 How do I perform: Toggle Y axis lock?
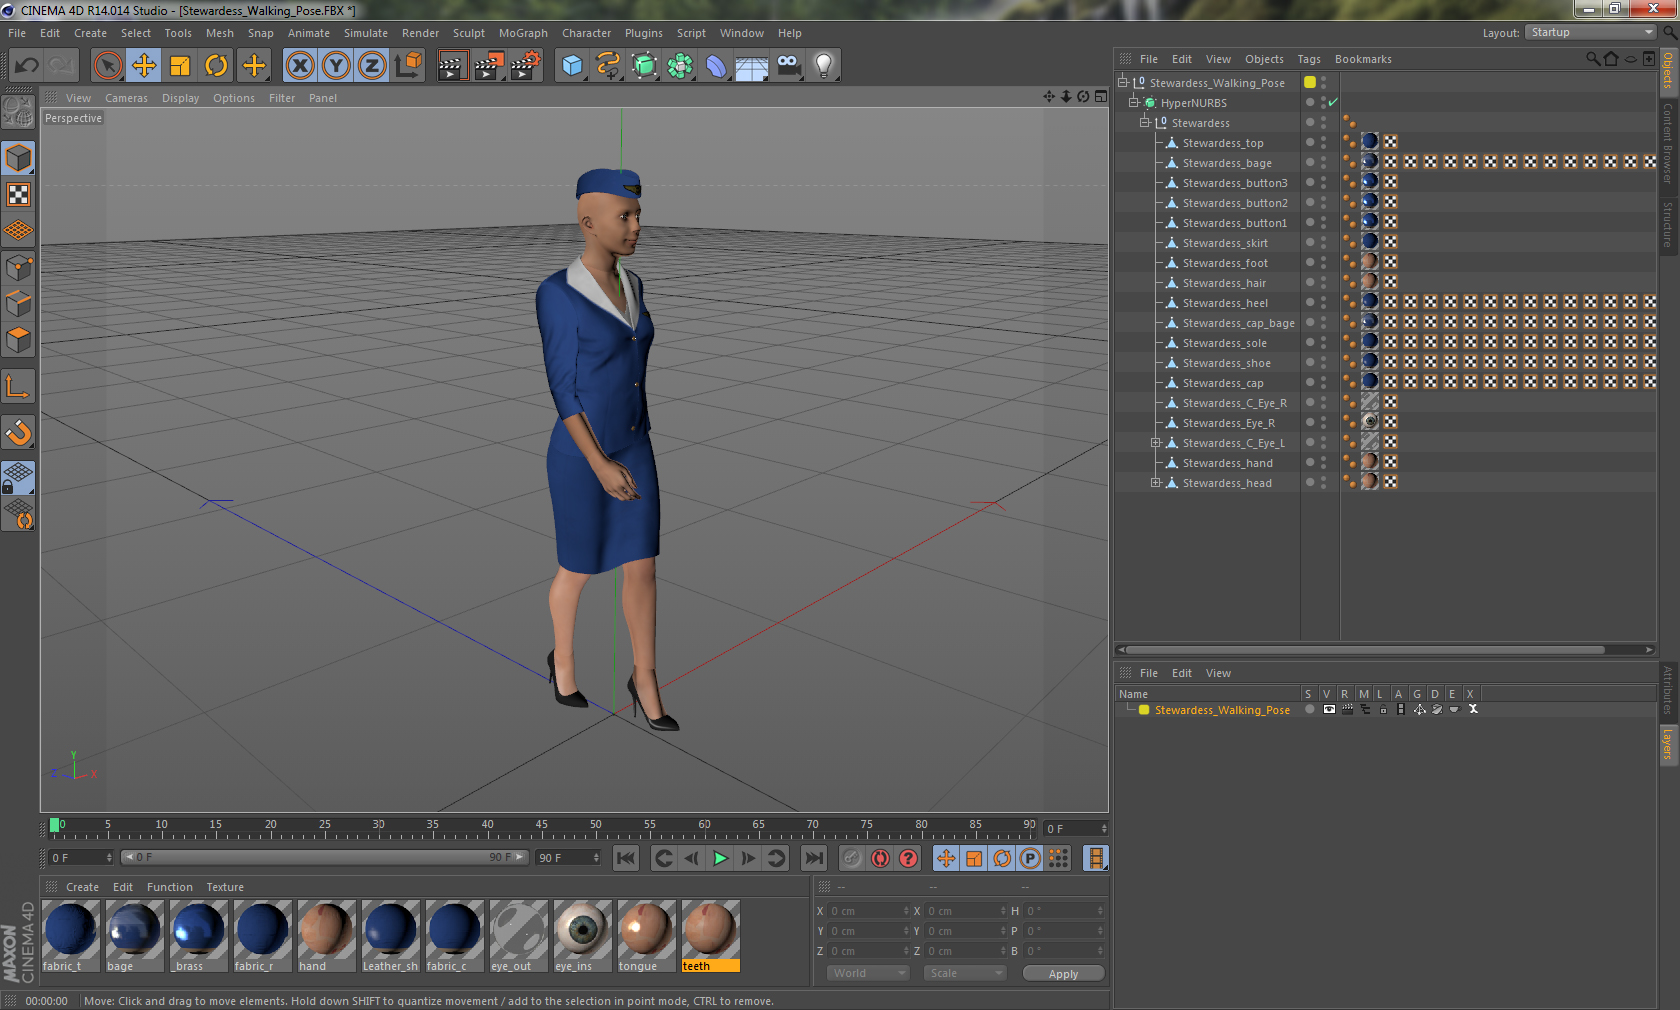pyautogui.click(x=336, y=66)
